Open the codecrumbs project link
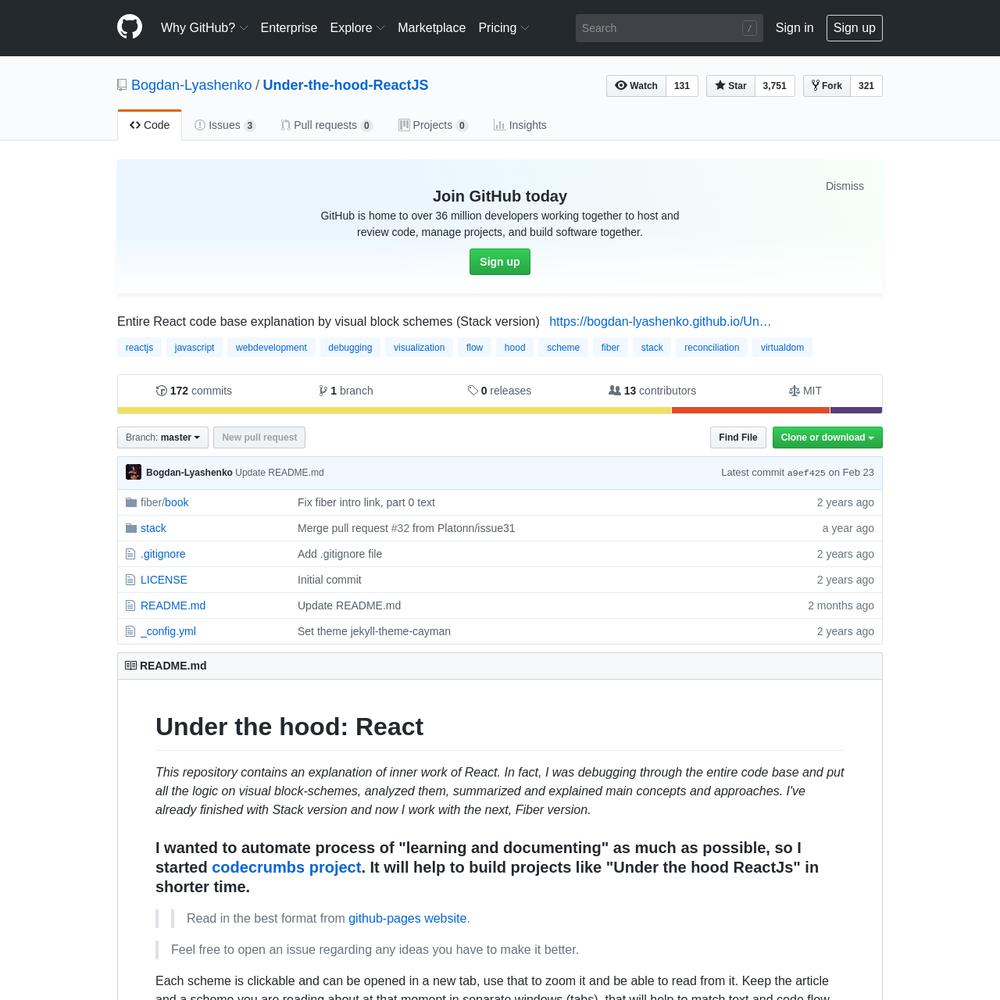 [286, 867]
